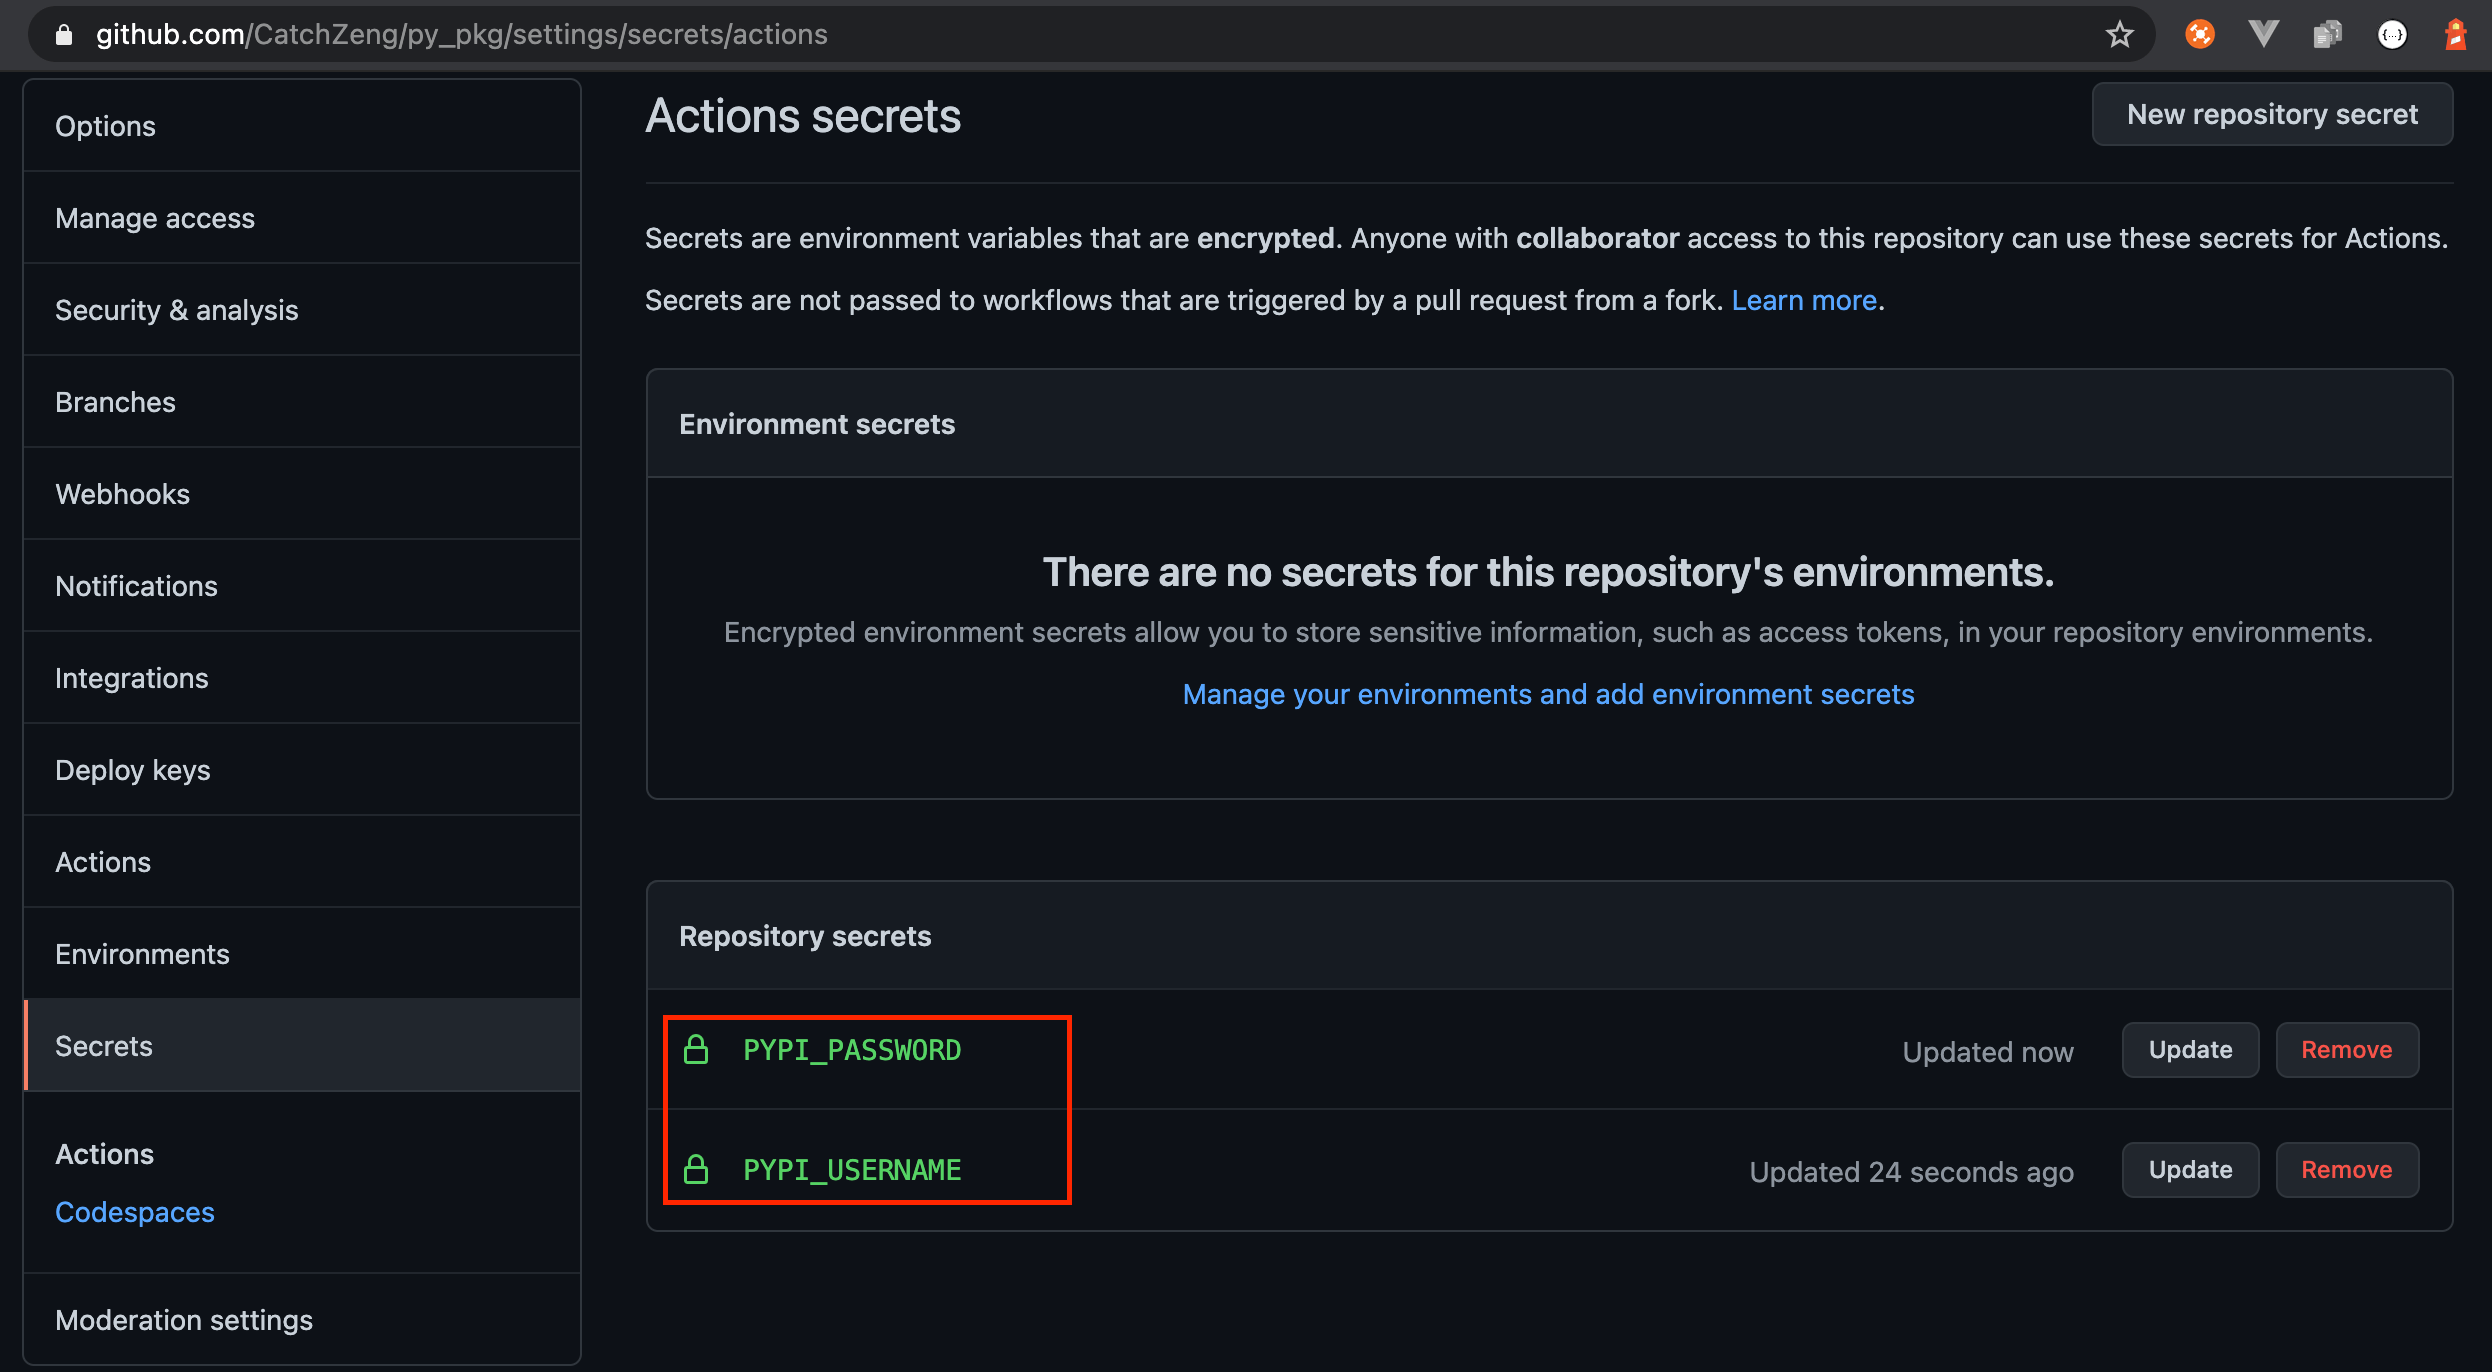The width and height of the screenshot is (2492, 1372).
Task: Open the orange circular browser extension
Action: coord(2200,35)
